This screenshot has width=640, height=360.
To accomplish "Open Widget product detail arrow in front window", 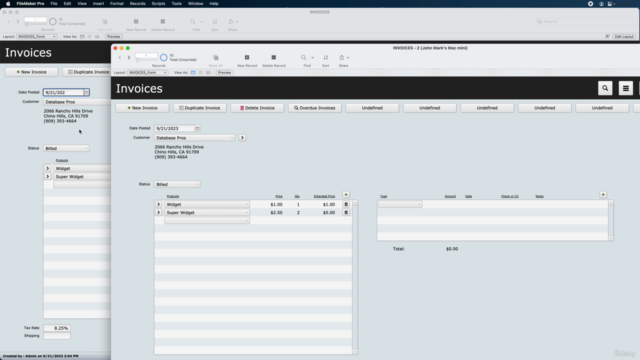I will tap(159, 204).
